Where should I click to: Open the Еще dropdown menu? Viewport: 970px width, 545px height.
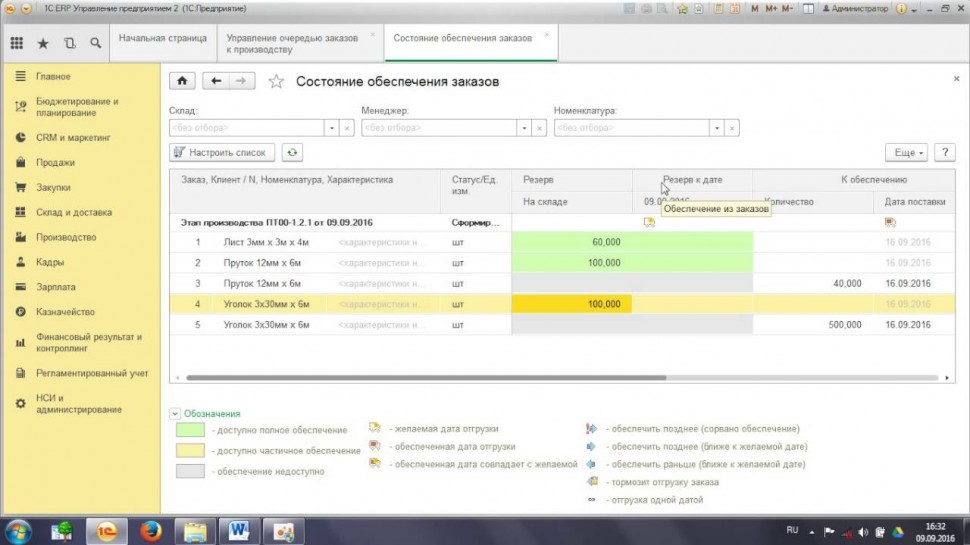click(x=905, y=152)
